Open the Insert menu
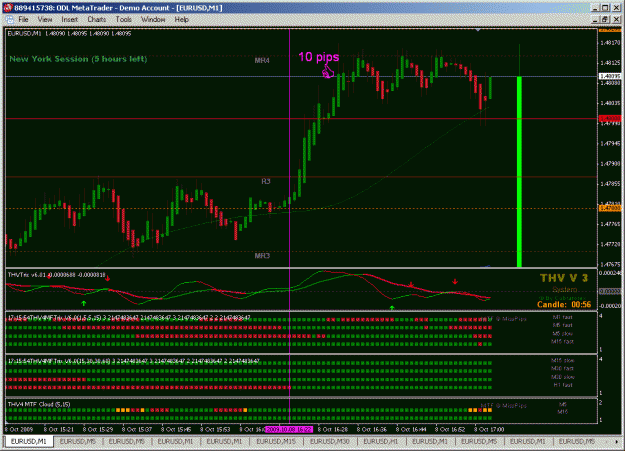625x451 pixels. click(69, 19)
